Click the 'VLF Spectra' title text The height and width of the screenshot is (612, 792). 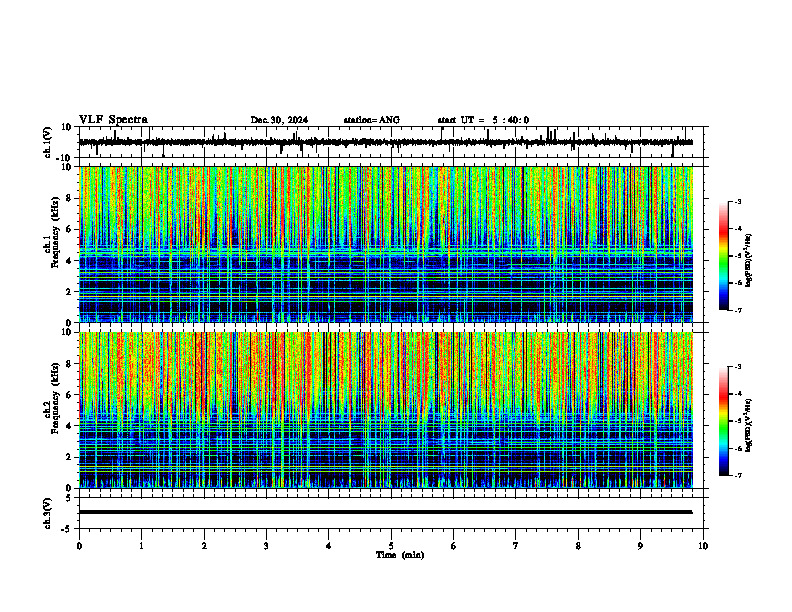tap(113, 120)
